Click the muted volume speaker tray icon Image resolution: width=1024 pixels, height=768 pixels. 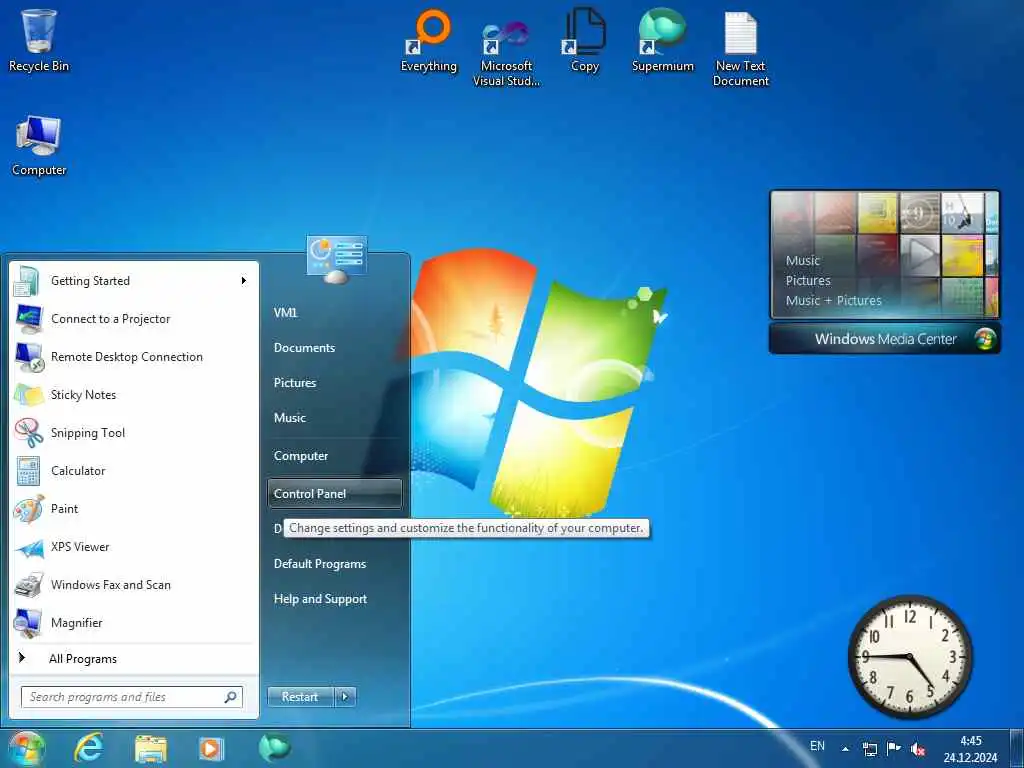(918, 749)
